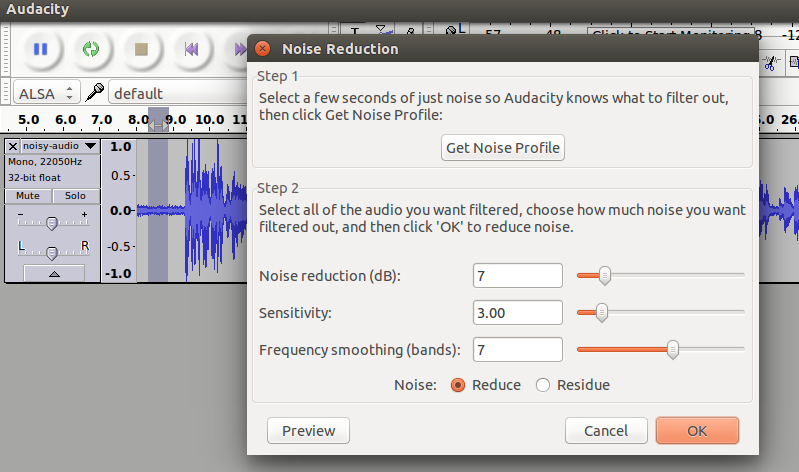The height and width of the screenshot is (472, 799).
Task: Click the track gain slider
Action: pyautogui.click(x=52, y=222)
